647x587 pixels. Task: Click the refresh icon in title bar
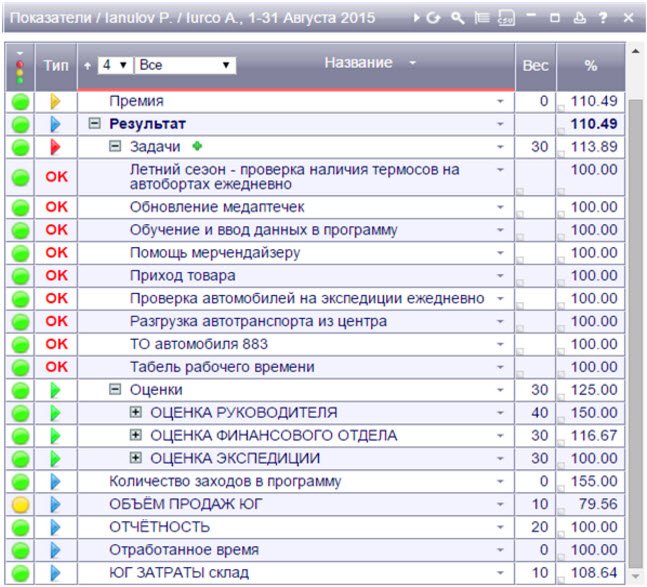click(x=433, y=18)
